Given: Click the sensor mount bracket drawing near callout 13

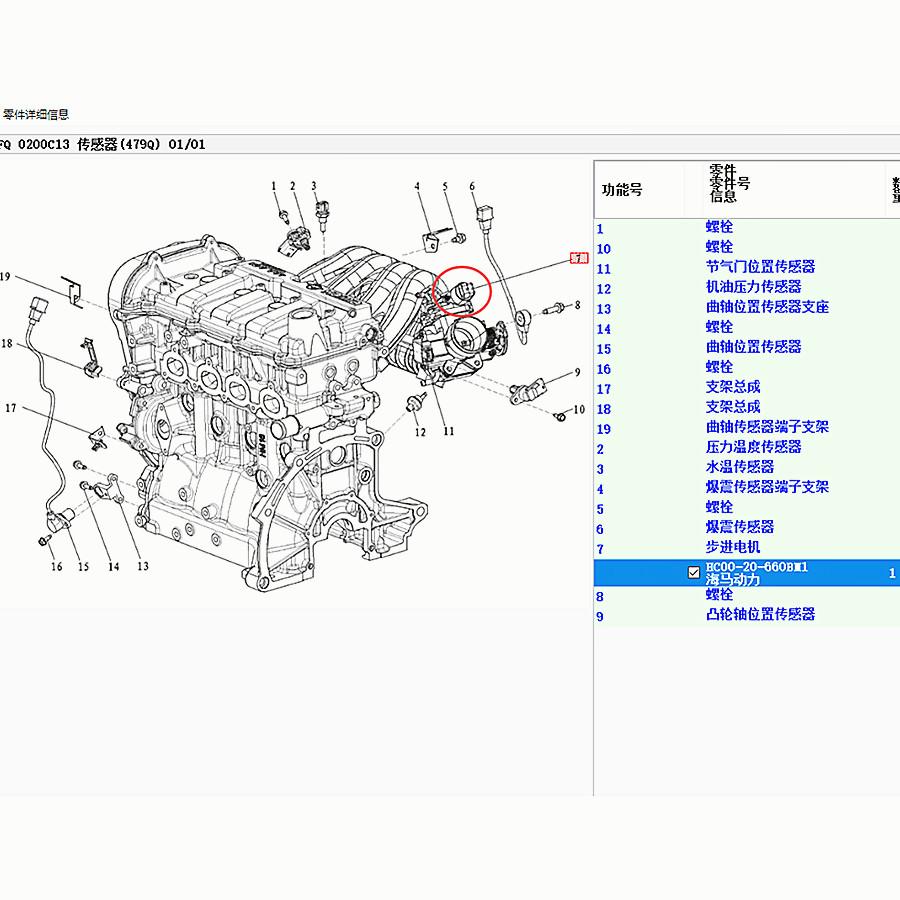Looking at the screenshot, I should (111, 488).
